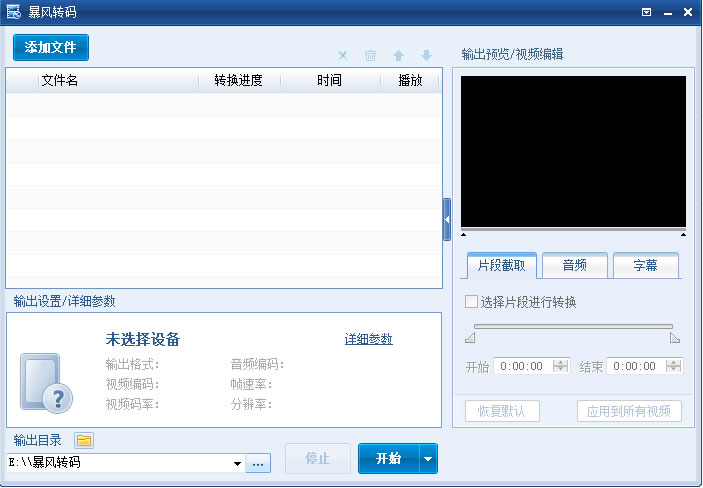This screenshot has width=703, height=488.
Task: Collapse the preview panel with the side arrow
Action: click(x=447, y=219)
